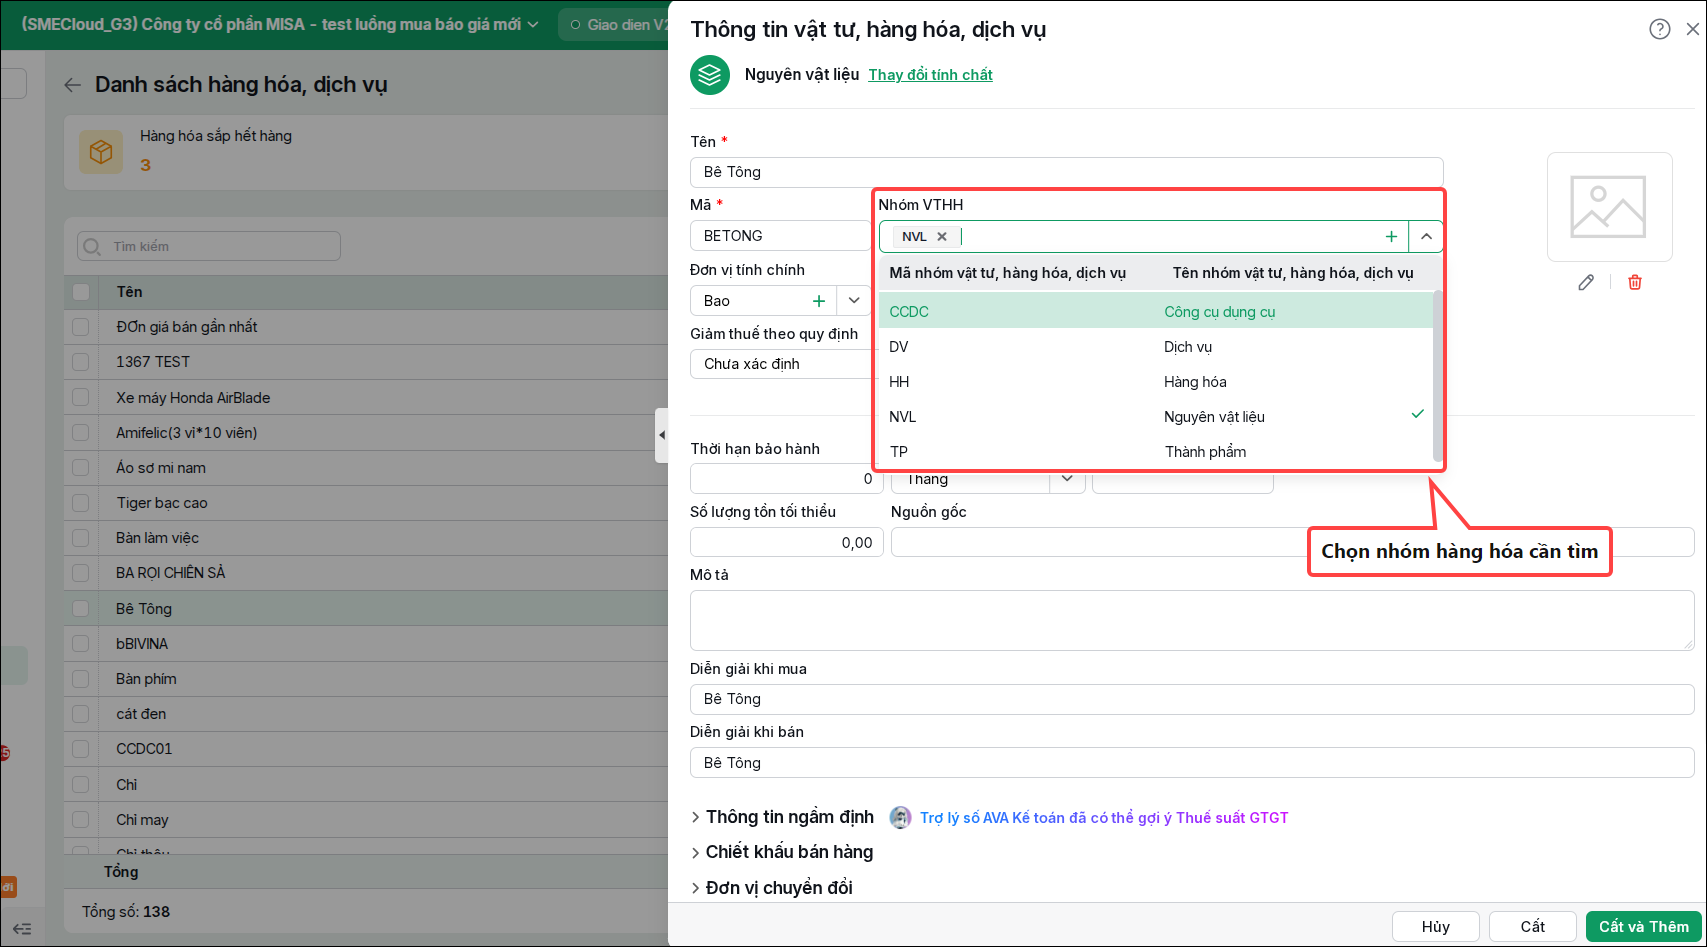
Task: Toggle the select-all checkbox in header
Action: coord(81,292)
